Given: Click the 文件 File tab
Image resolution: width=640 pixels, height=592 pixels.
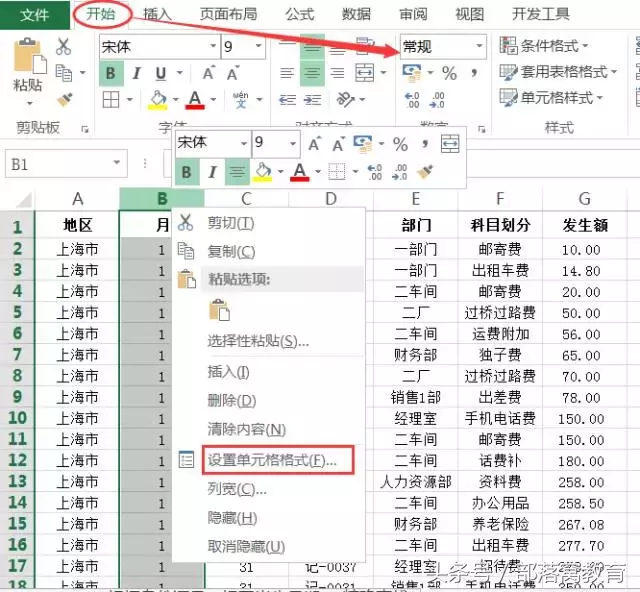Looking at the screenshot, I should [35, 15].
